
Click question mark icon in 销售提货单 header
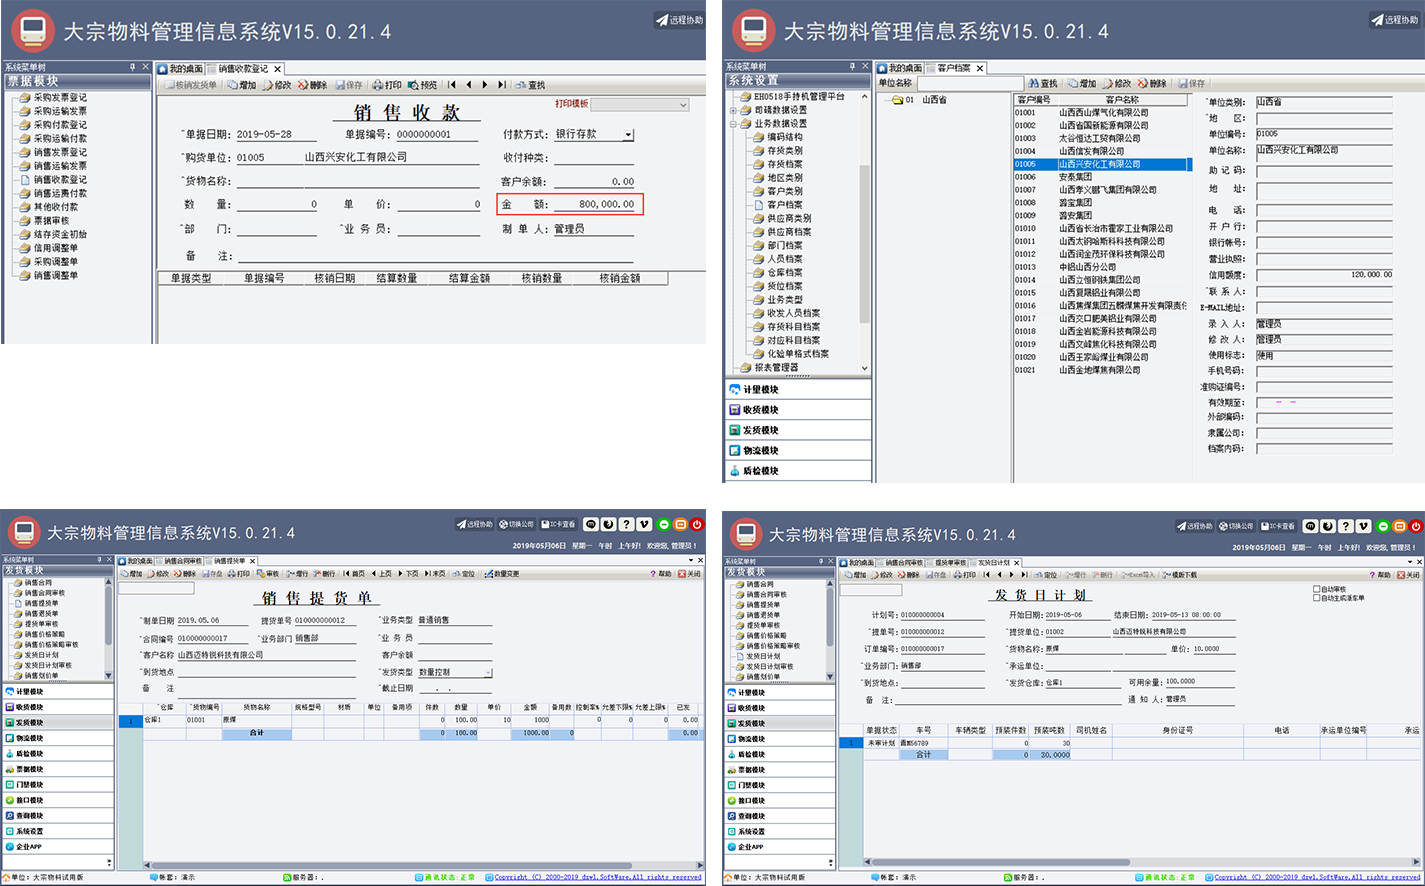626,524
